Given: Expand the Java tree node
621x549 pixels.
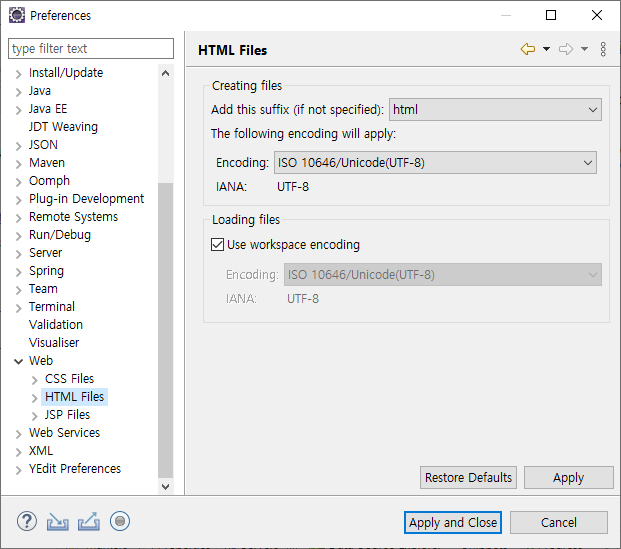Looking at the screenshot, I should (x=18, y=92).
